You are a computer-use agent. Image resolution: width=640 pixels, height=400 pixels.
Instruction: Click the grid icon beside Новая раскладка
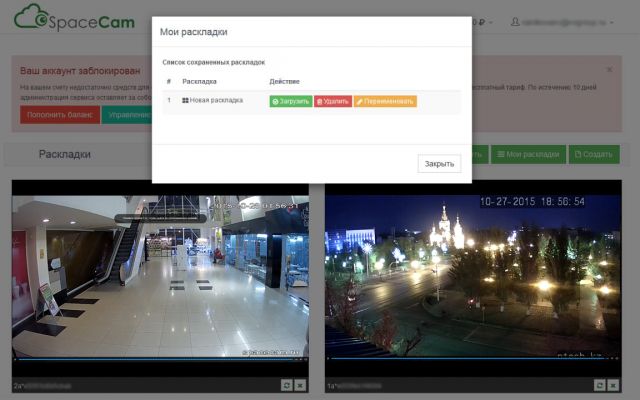(x=186, y=101)
